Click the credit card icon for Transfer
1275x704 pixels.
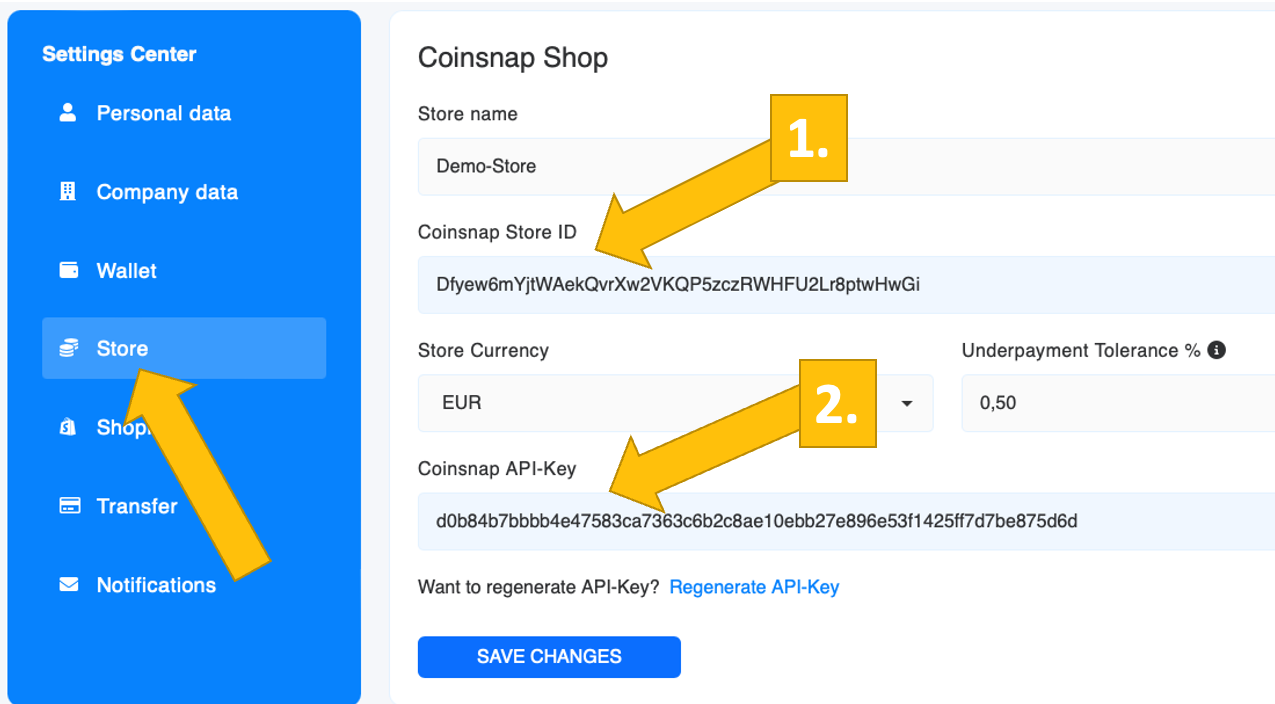[68, 506]
